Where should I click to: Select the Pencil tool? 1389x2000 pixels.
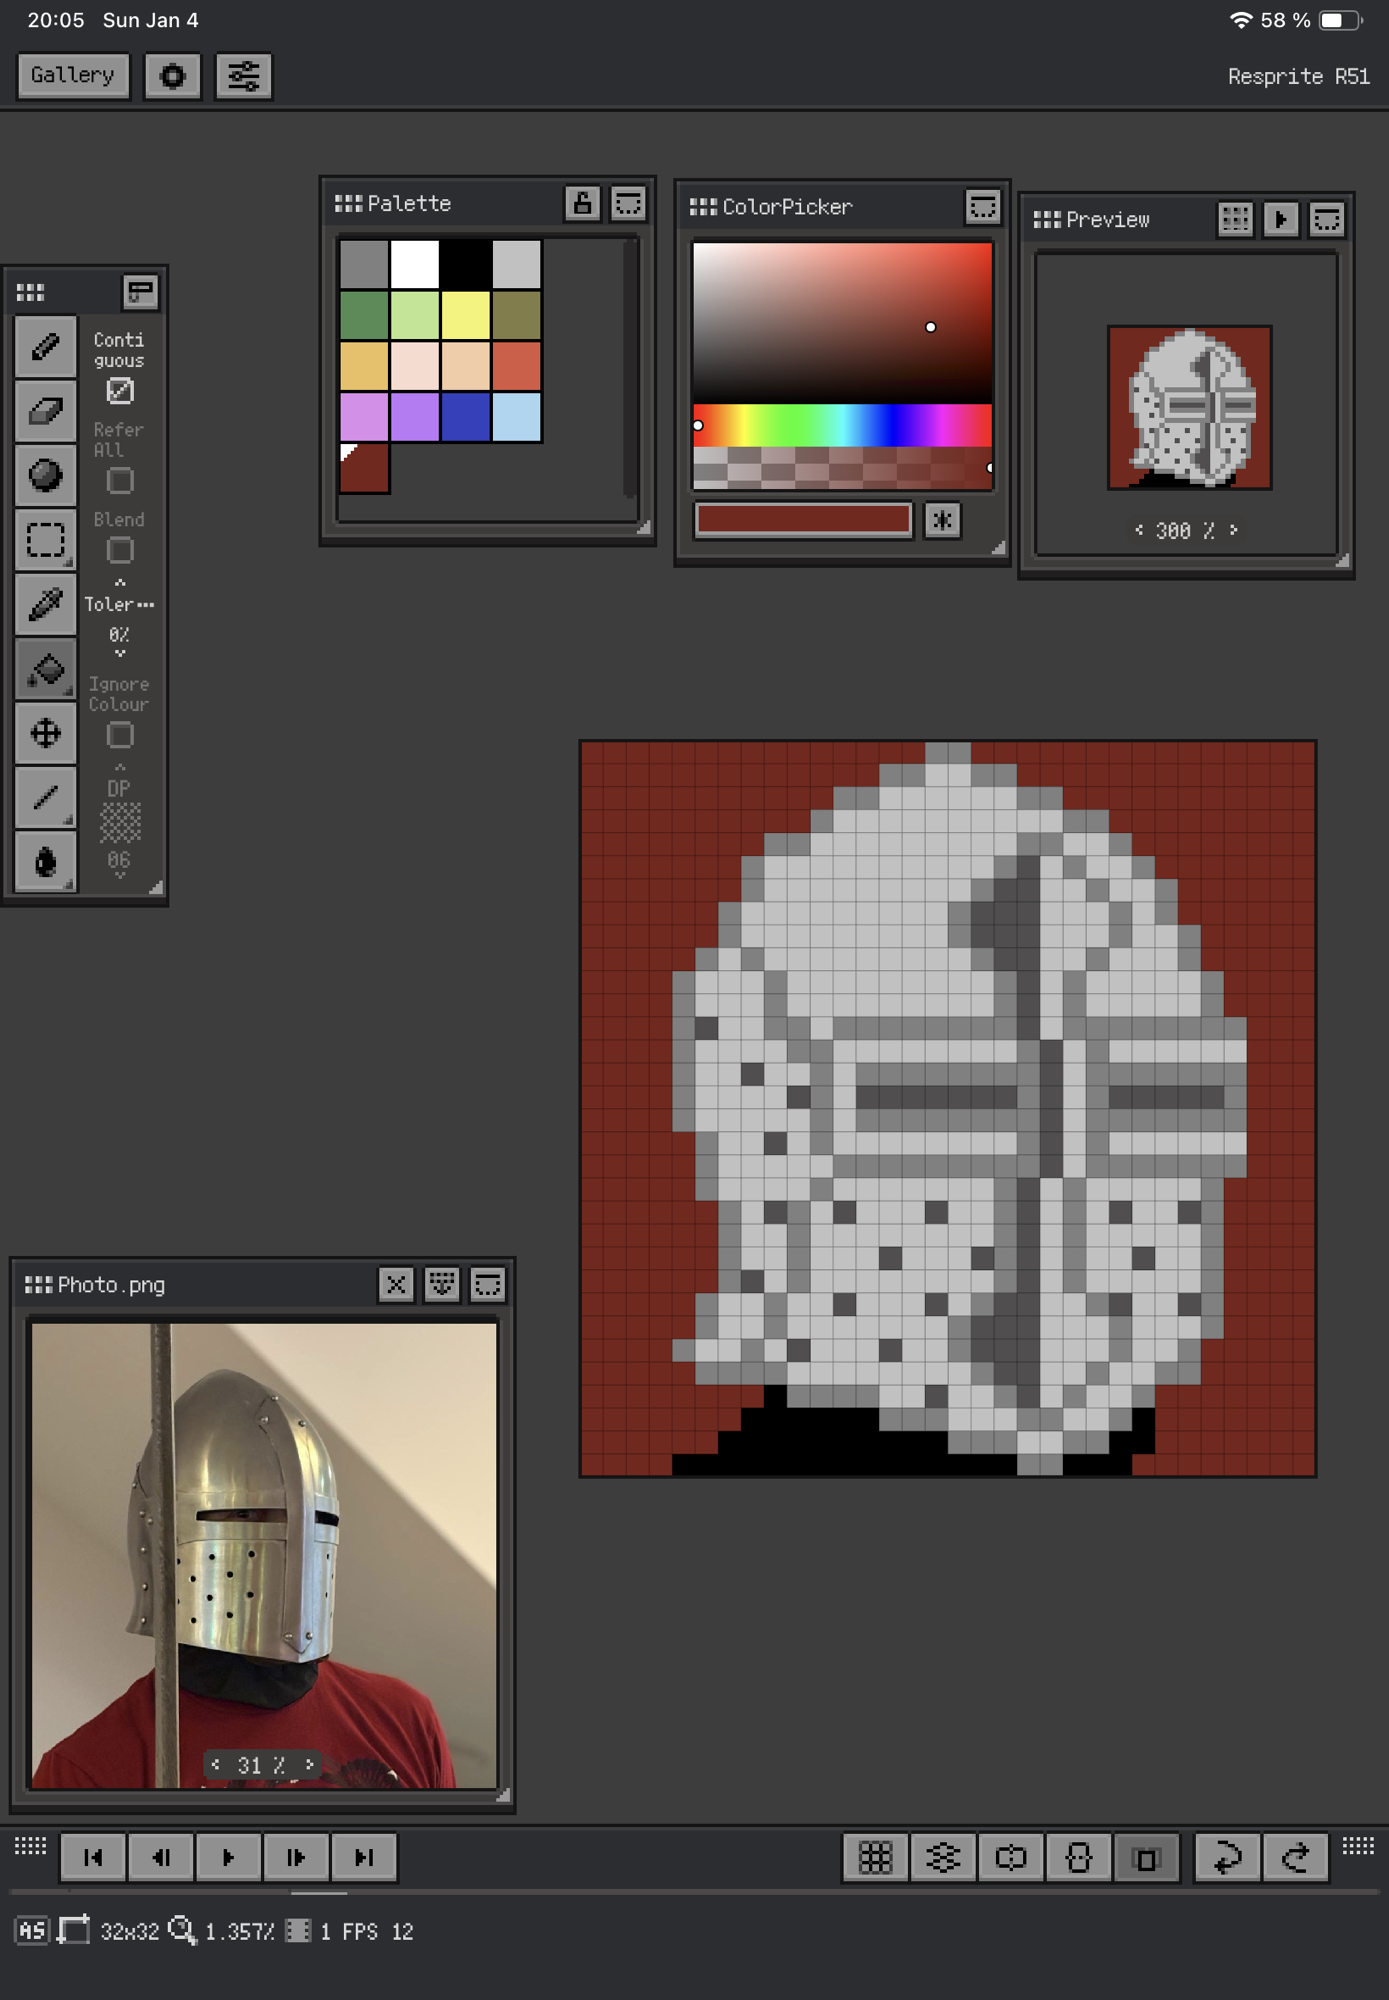[x=45, y=347]
